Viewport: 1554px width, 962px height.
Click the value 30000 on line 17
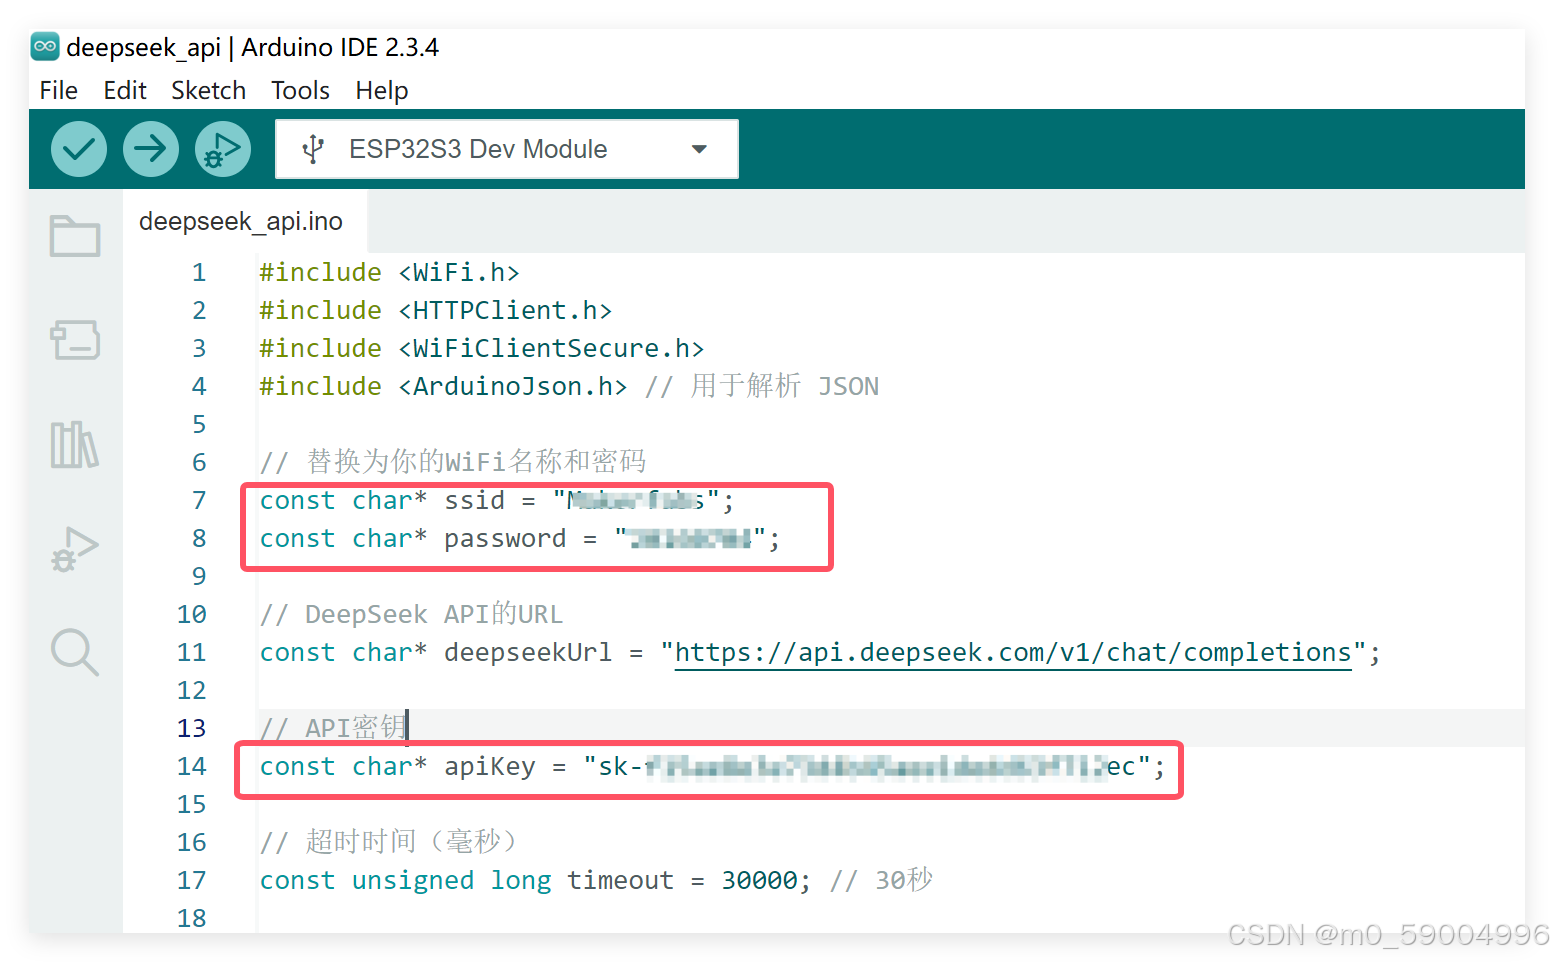[x=760, y=881]
